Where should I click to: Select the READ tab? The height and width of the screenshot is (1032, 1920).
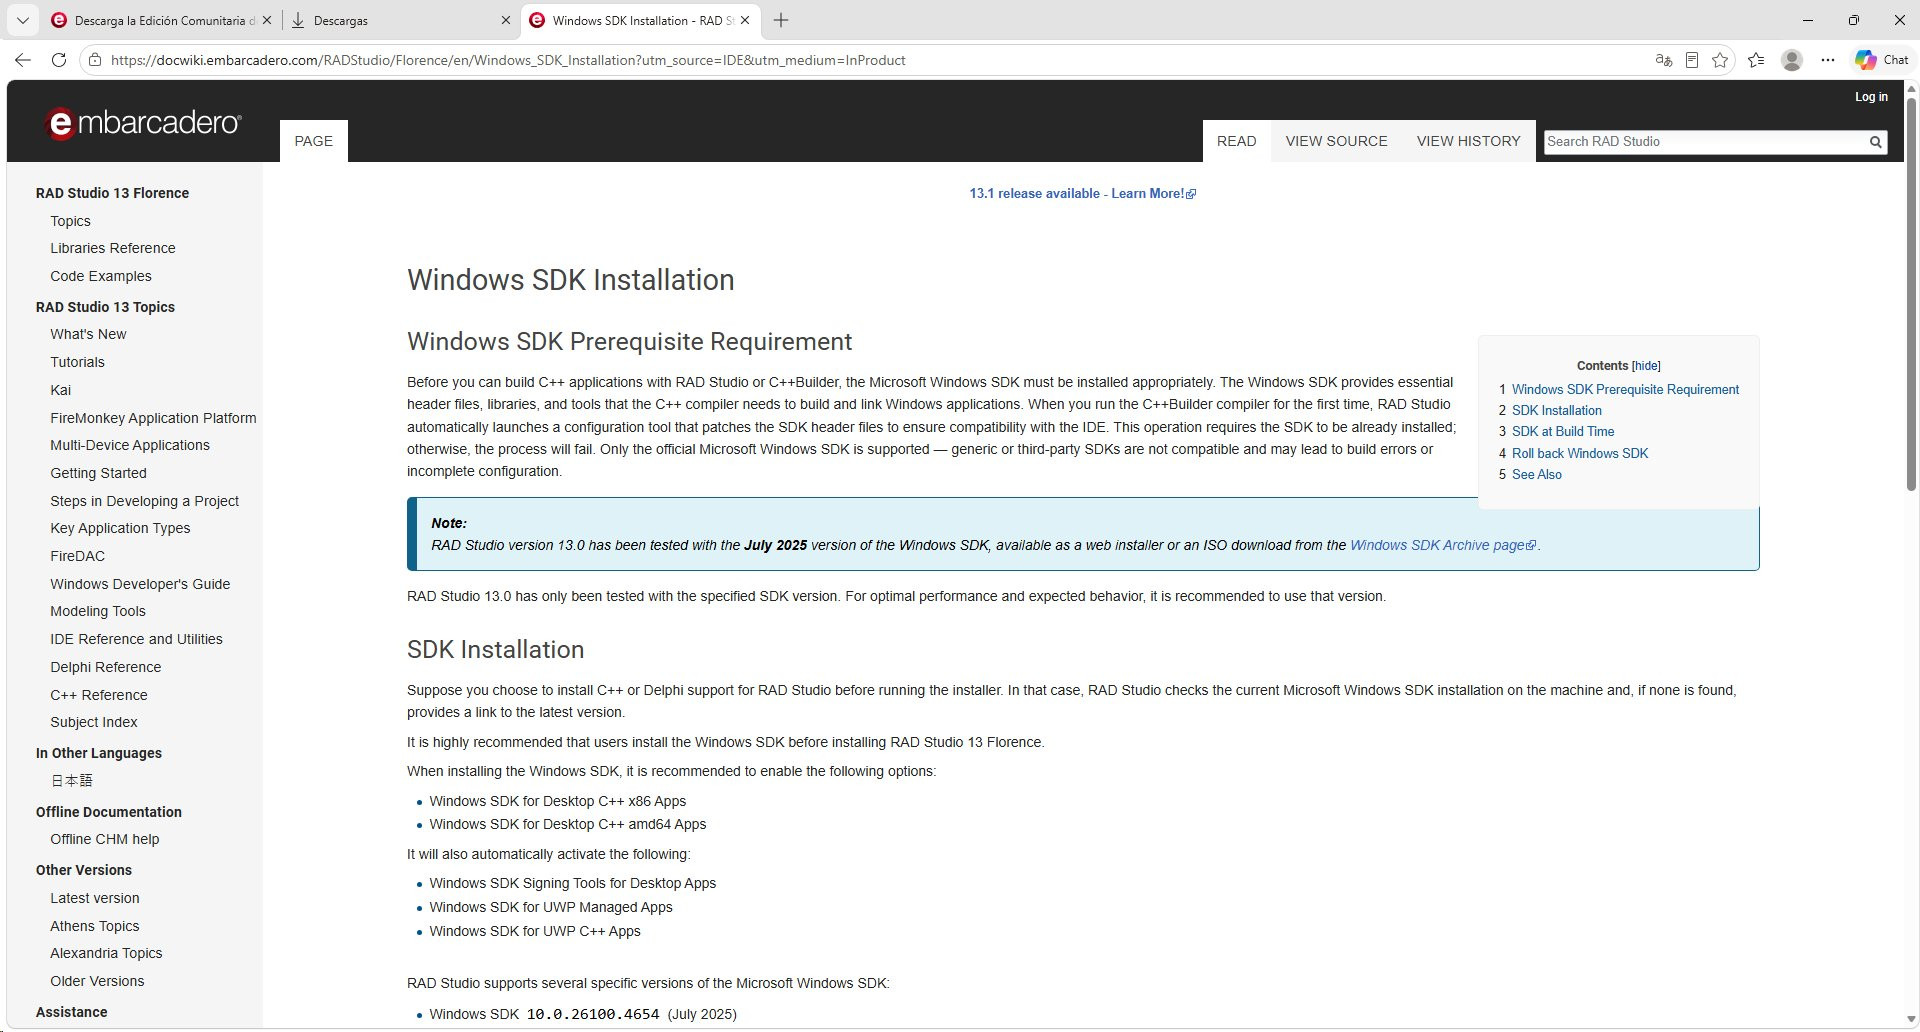click(1237, 141)
